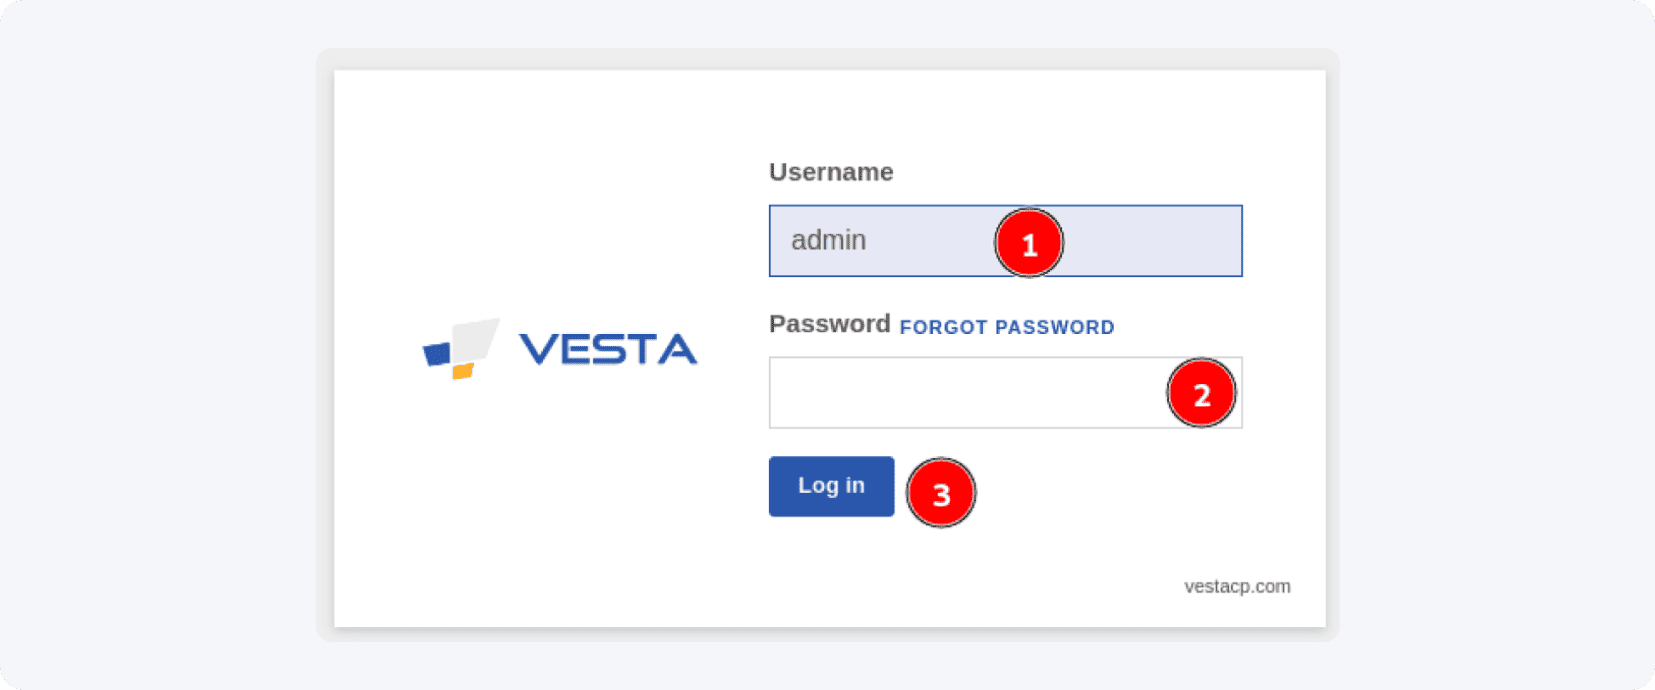1655x690 pixels.
Task: Click the Password label
Action: pos(829,324)
